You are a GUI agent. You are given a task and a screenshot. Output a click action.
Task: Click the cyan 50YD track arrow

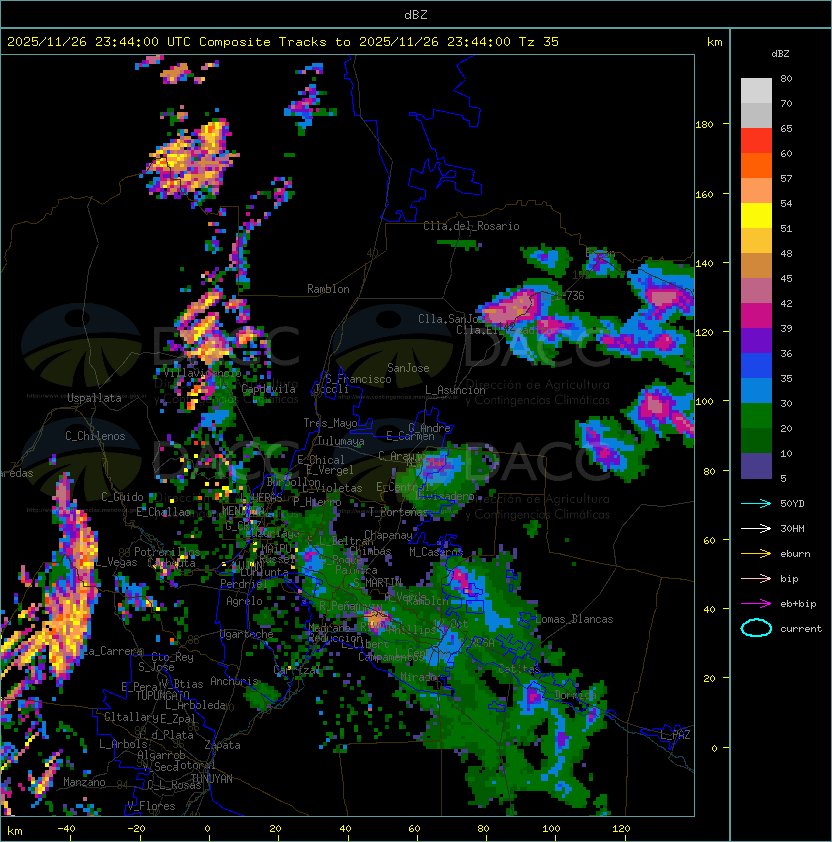[x=756, y=504]
